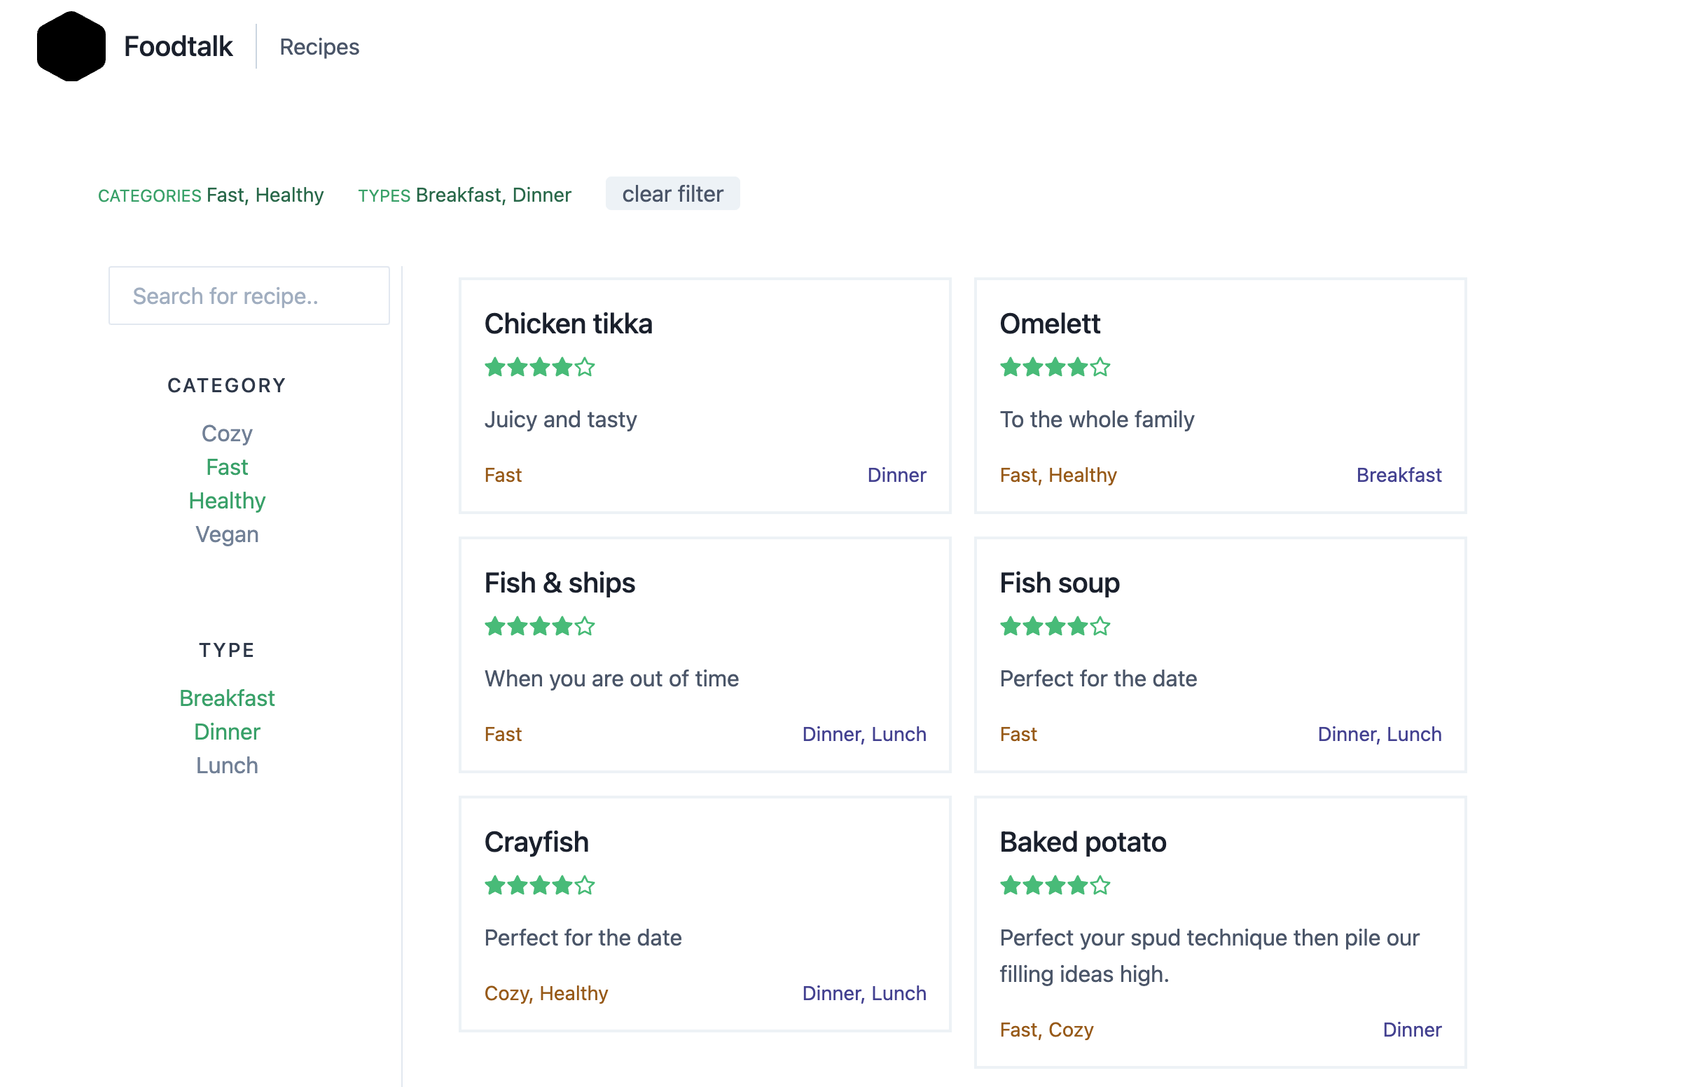
Task: Click the fourth star on Baked potato
Action: [x=1078, y=885]
